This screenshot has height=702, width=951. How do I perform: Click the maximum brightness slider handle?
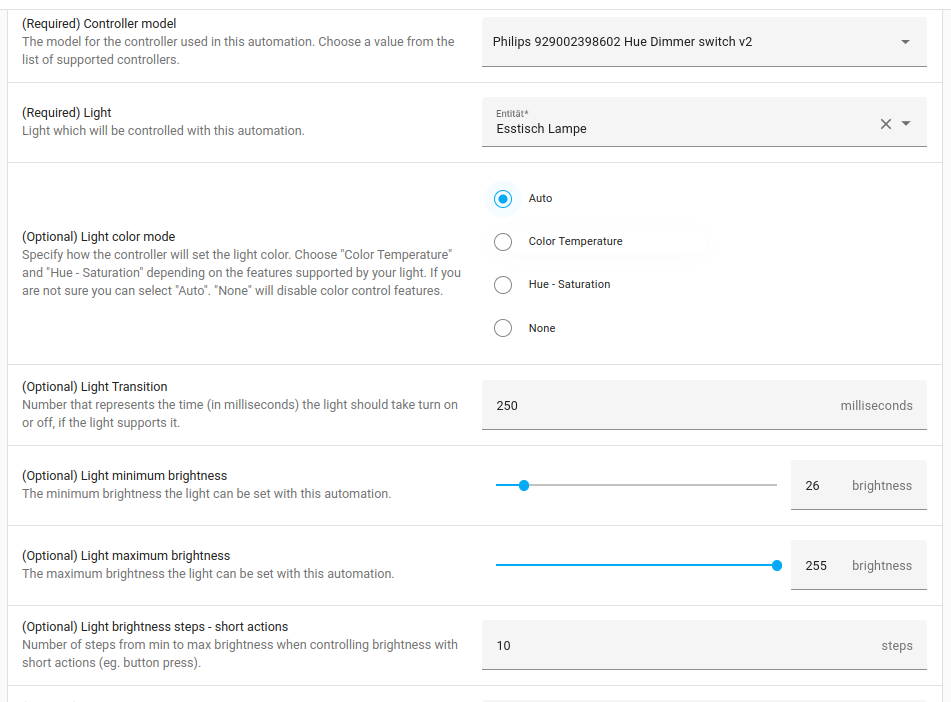777,566
